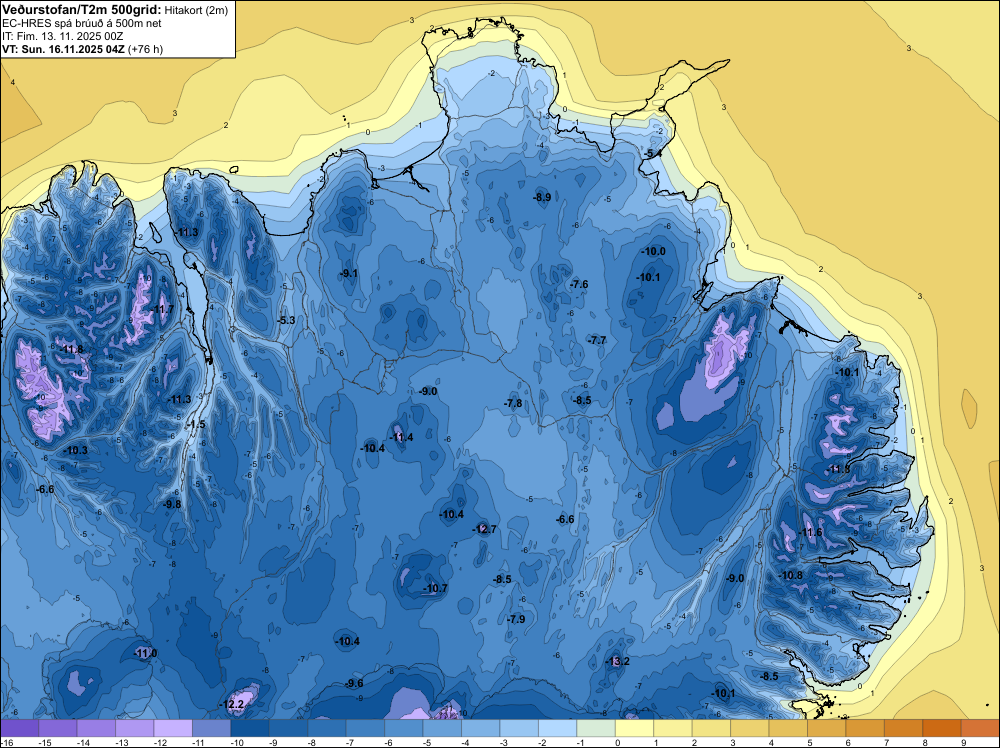Select the -10.3 temperature value
1000x748 pixels.
click(75, 450)
